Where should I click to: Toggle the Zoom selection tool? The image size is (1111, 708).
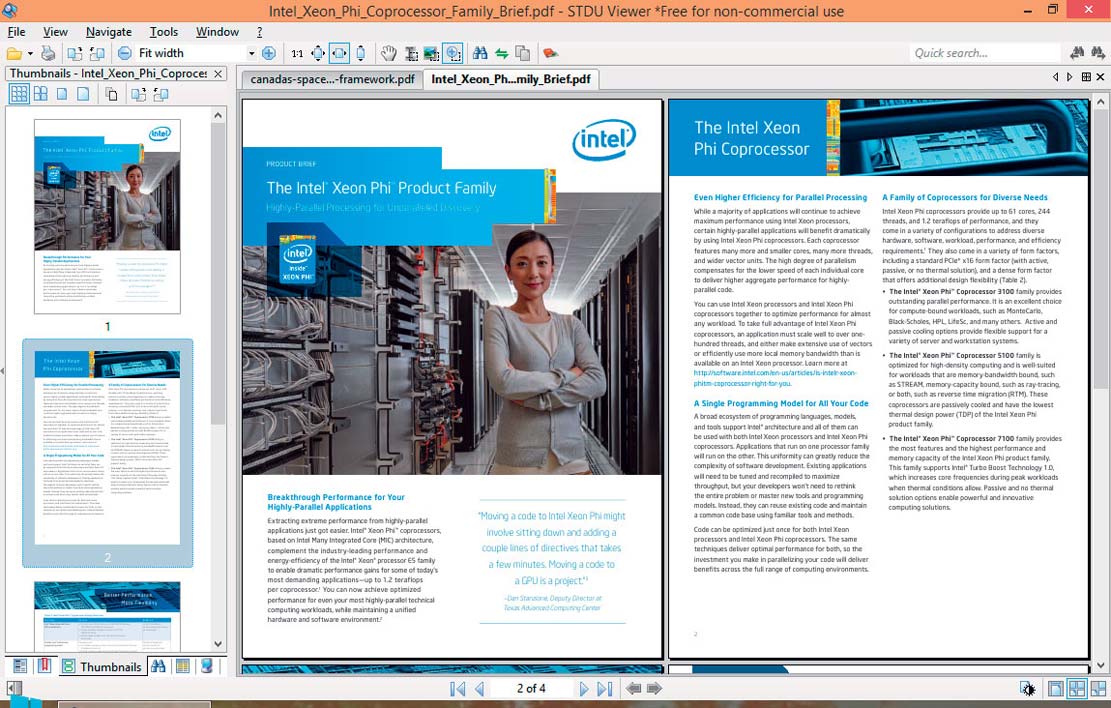tap(452, 53)
